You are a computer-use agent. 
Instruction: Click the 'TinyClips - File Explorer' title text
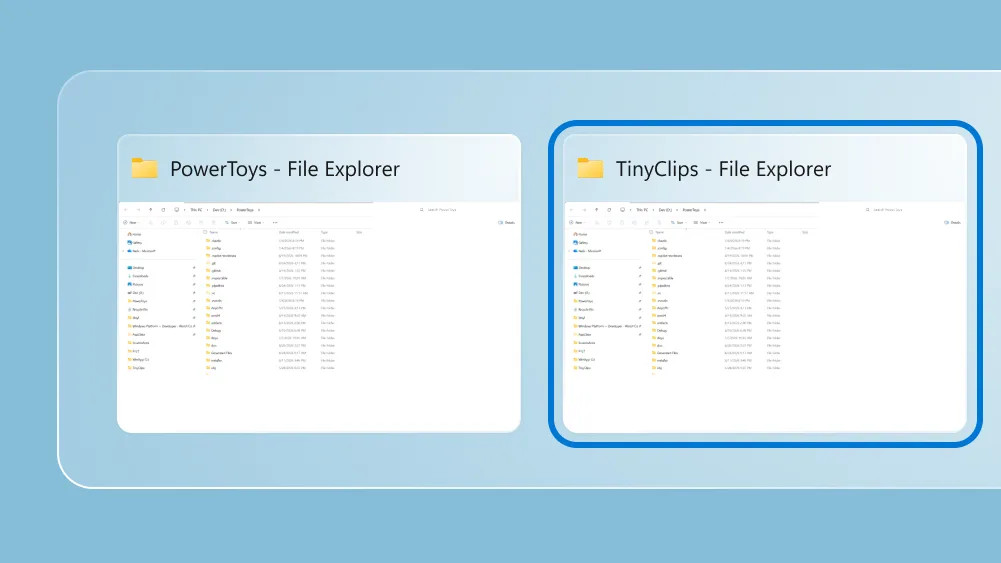723,169
